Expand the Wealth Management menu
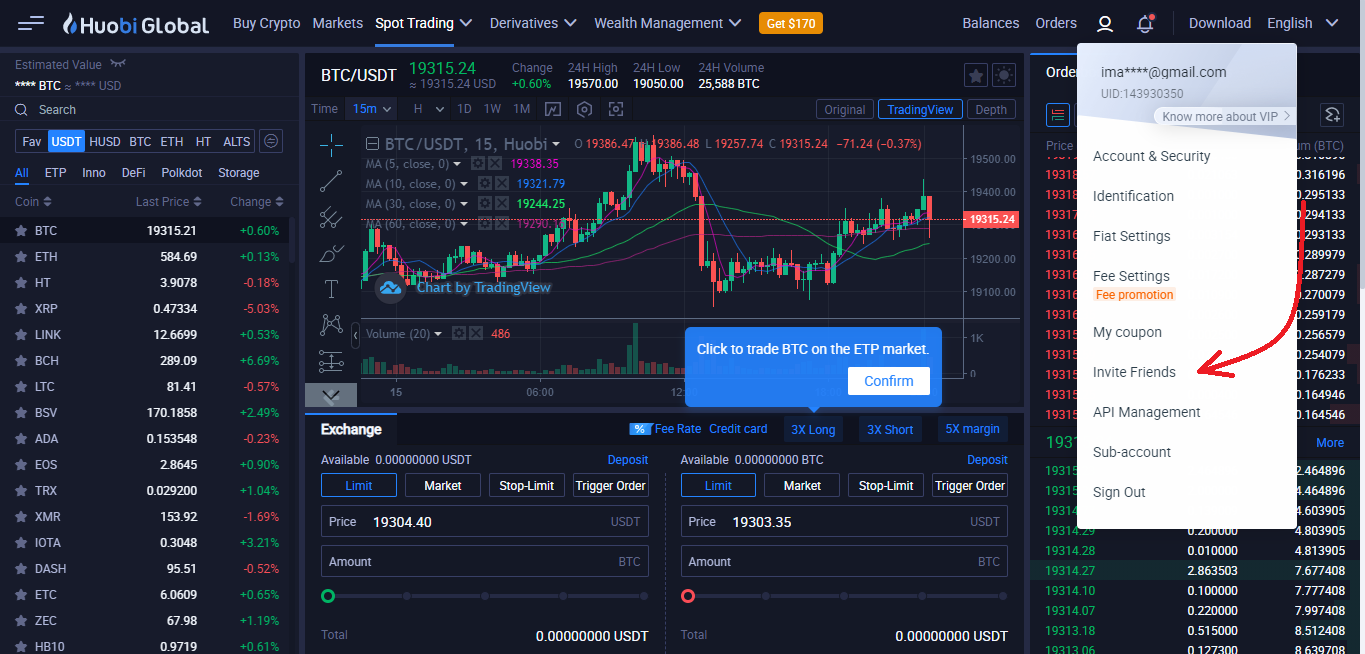 [x=668, y=23]
